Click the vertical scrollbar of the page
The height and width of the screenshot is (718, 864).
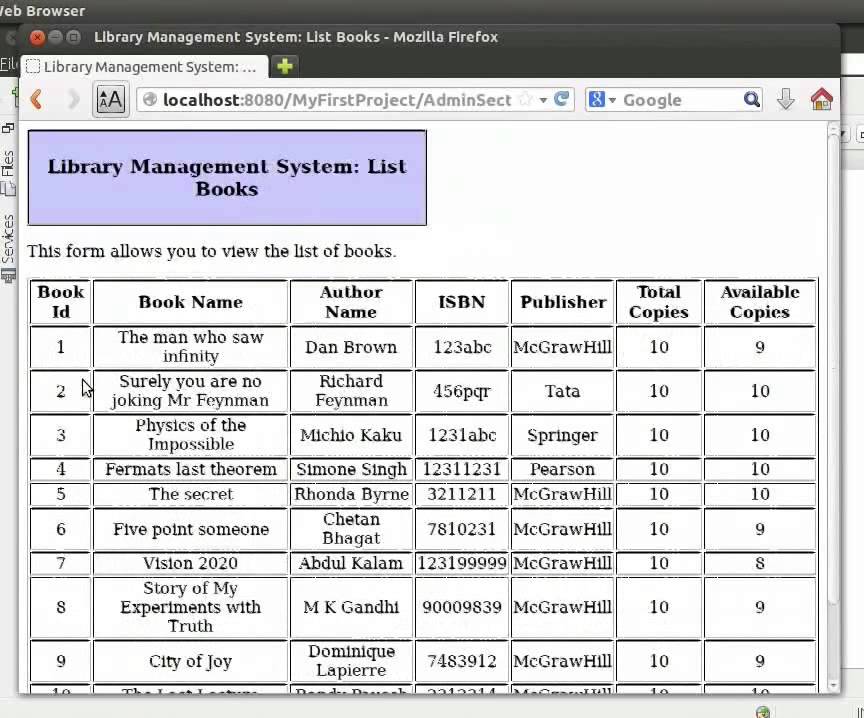[833, 408]
